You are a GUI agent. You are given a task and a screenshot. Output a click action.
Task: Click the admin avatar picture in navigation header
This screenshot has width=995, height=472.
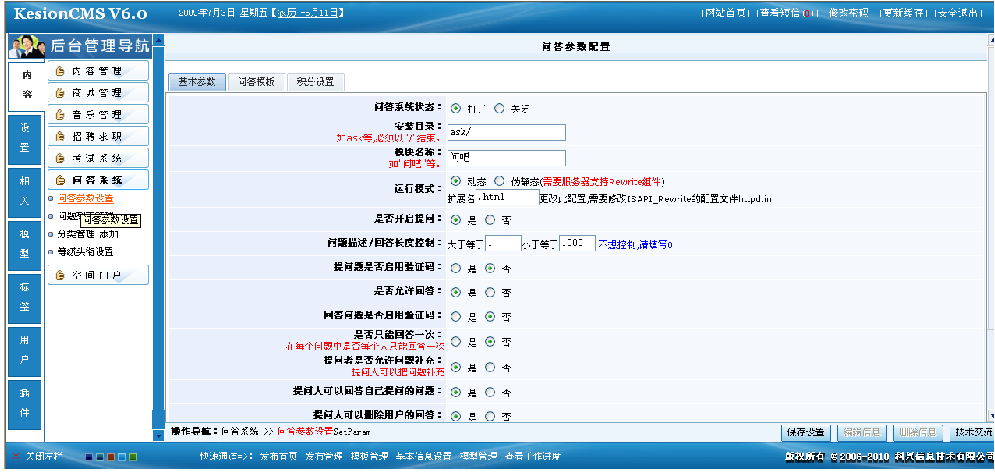pos(27,47)
